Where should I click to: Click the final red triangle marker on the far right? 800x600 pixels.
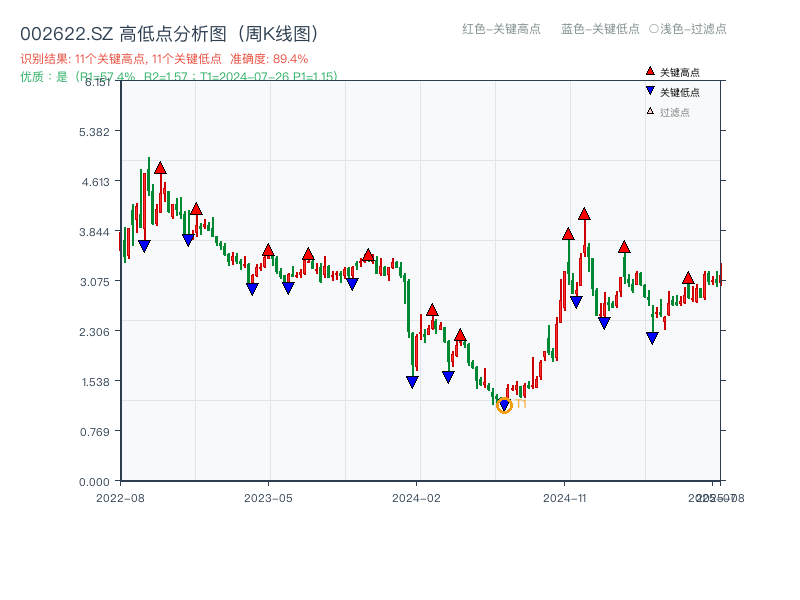pos(688,277)
